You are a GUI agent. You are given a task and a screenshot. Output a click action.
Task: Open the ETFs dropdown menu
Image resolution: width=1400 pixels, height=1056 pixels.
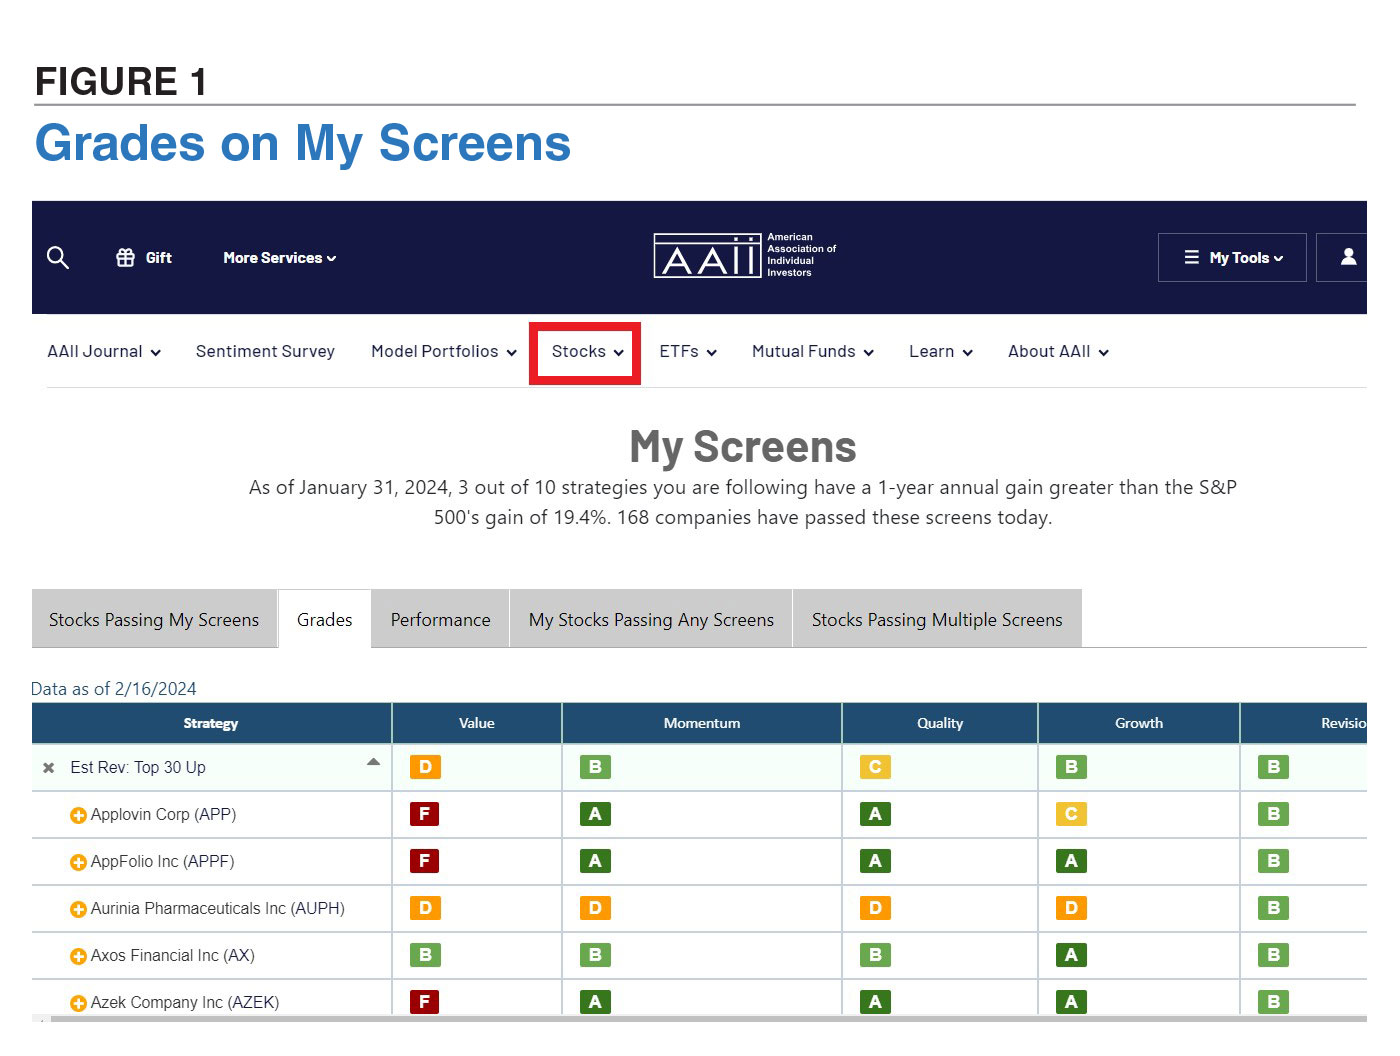pos(688,352)
